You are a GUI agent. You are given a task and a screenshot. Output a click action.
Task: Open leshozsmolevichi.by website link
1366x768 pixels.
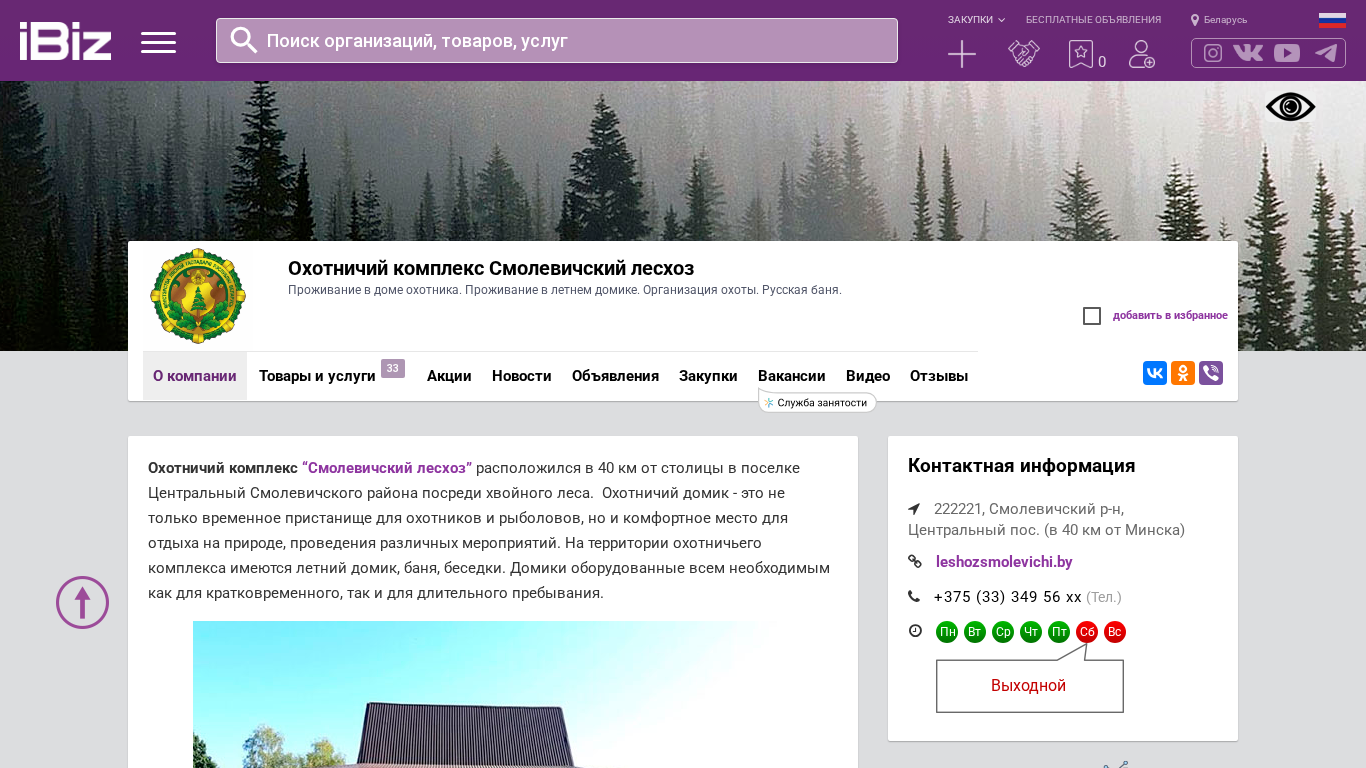click(1004, 562)
